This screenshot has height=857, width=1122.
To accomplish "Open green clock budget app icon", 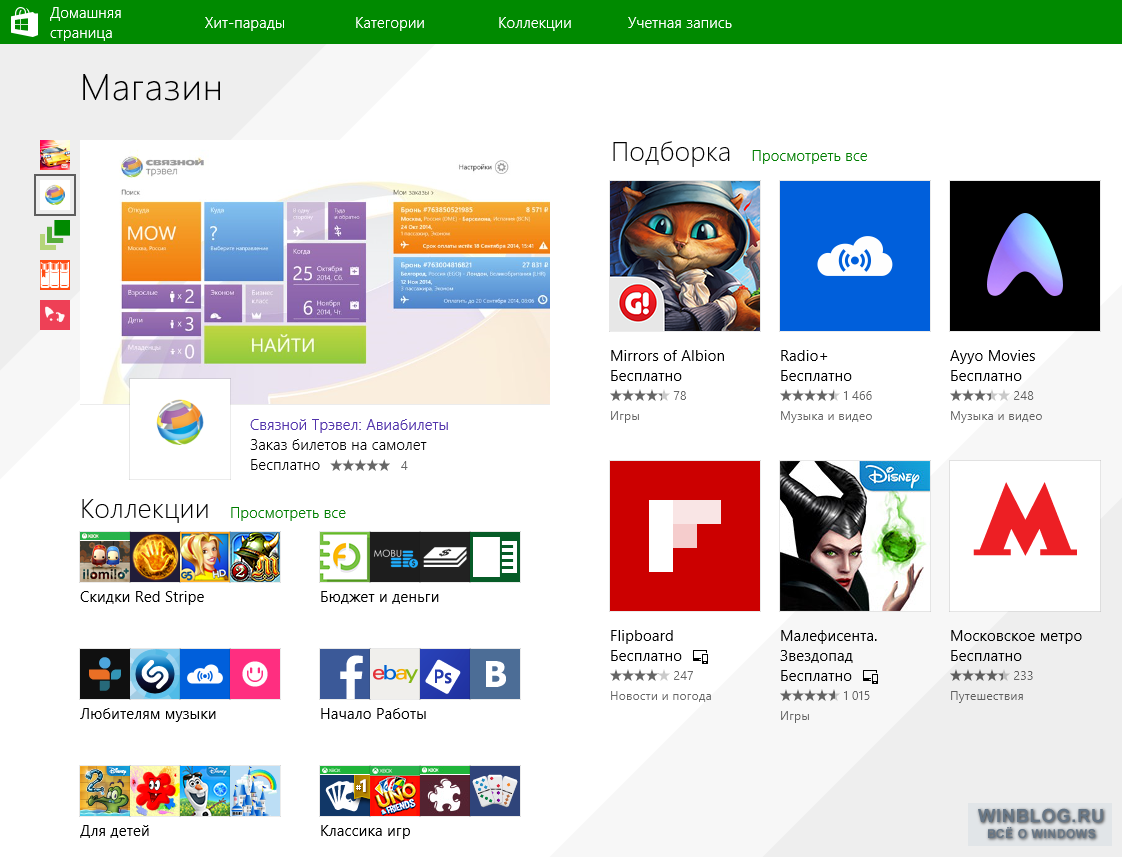I will [x=345, y=557].
